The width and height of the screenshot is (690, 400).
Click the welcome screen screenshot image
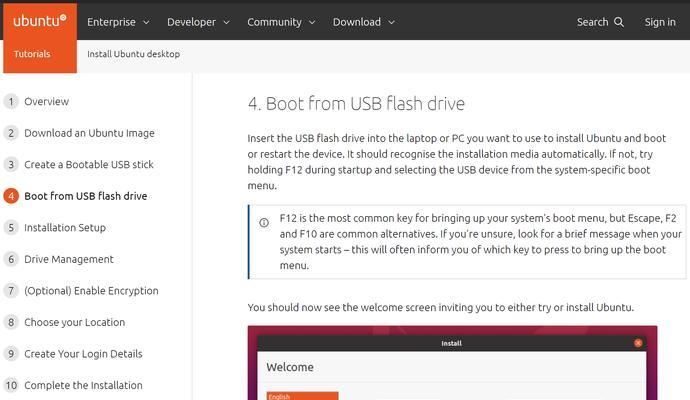pos(452,363)
